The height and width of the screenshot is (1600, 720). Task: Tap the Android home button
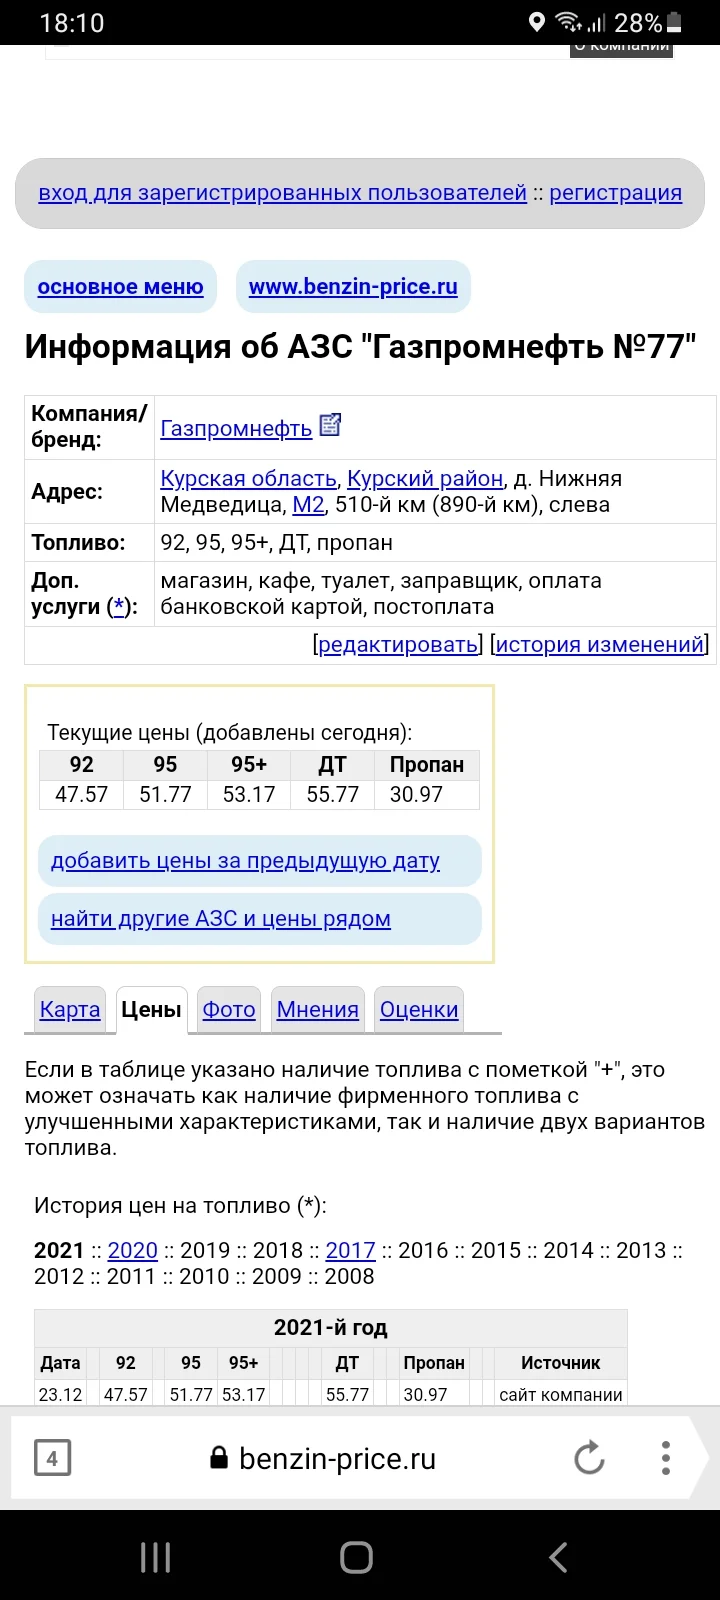[x=357, y=1556]
